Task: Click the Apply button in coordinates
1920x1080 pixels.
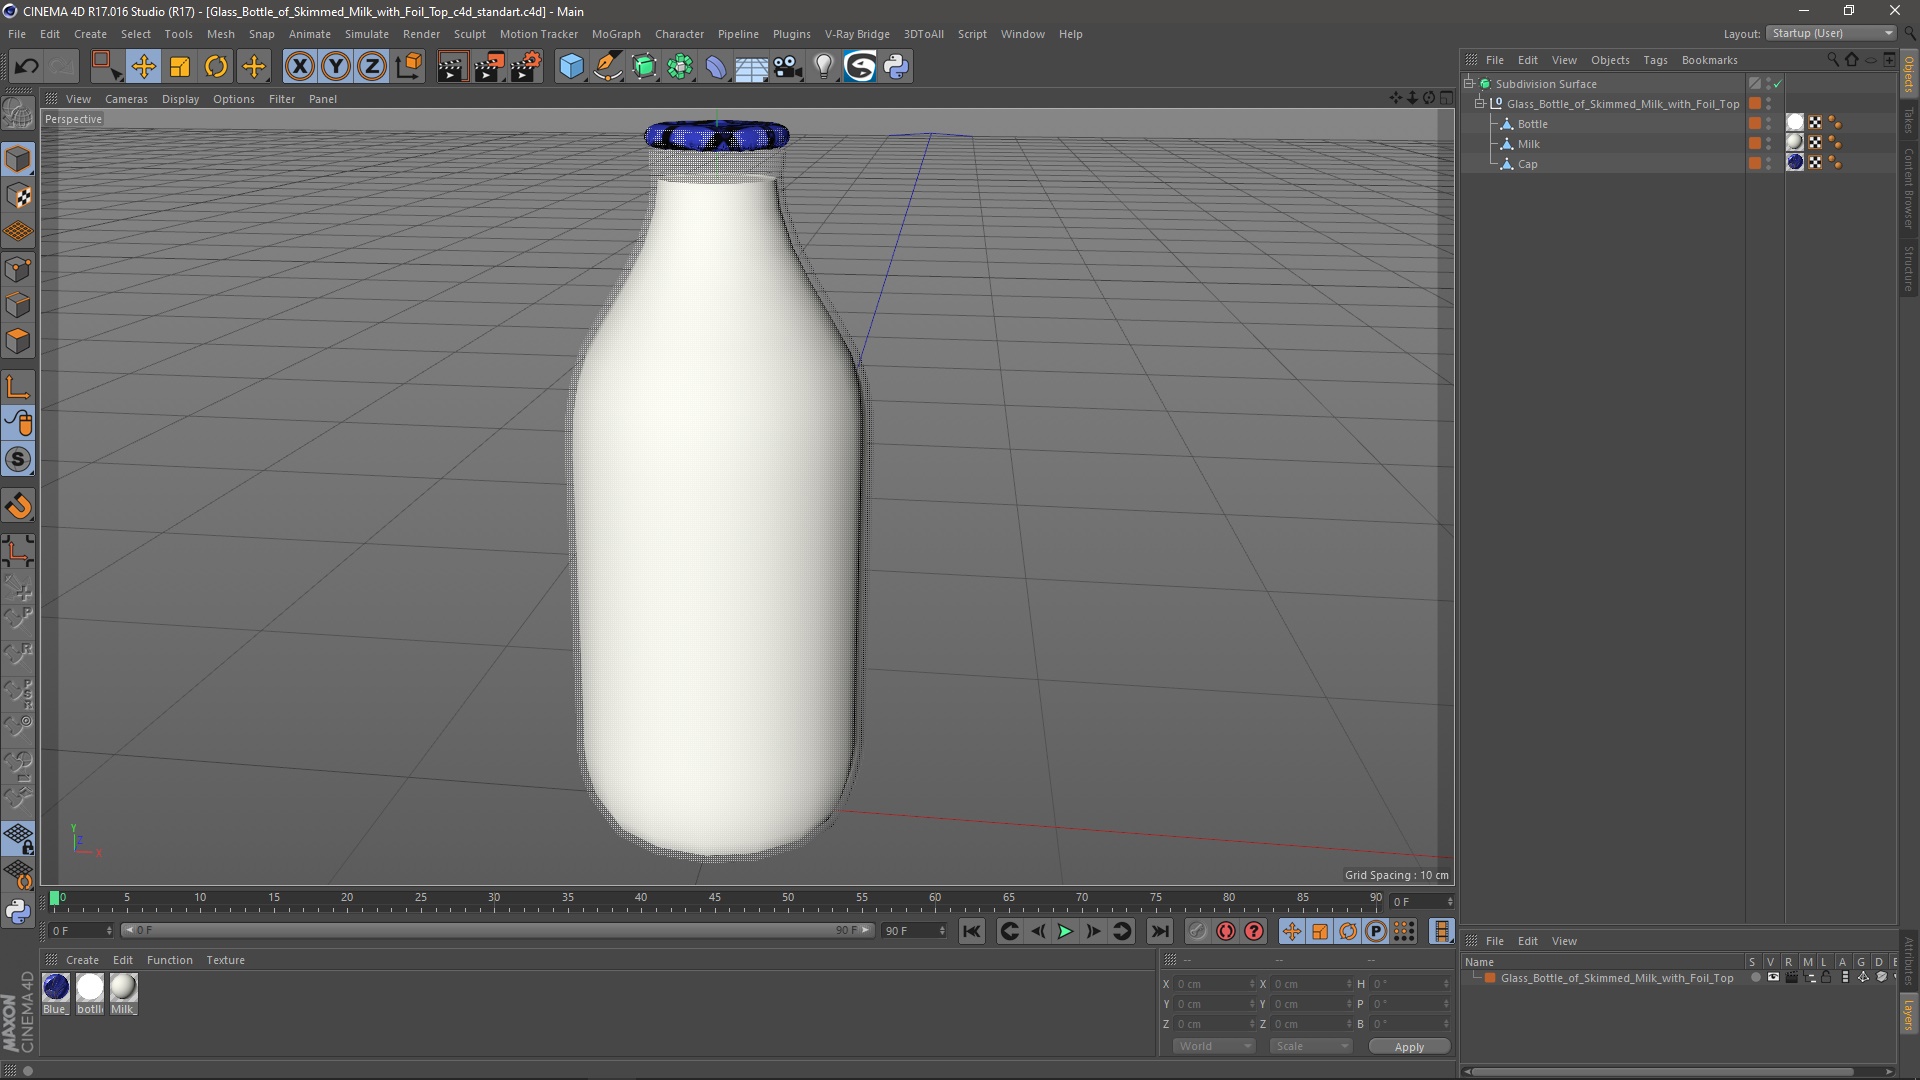Action: (1409, 1047)
